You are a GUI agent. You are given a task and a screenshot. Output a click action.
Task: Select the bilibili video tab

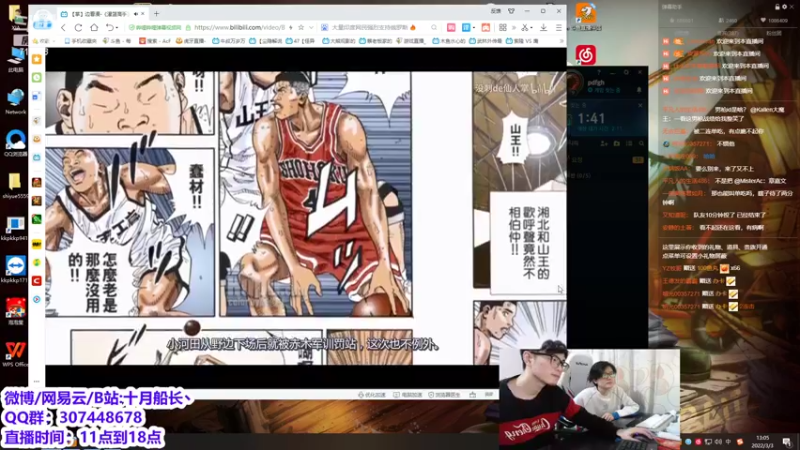tap(102, 14)
